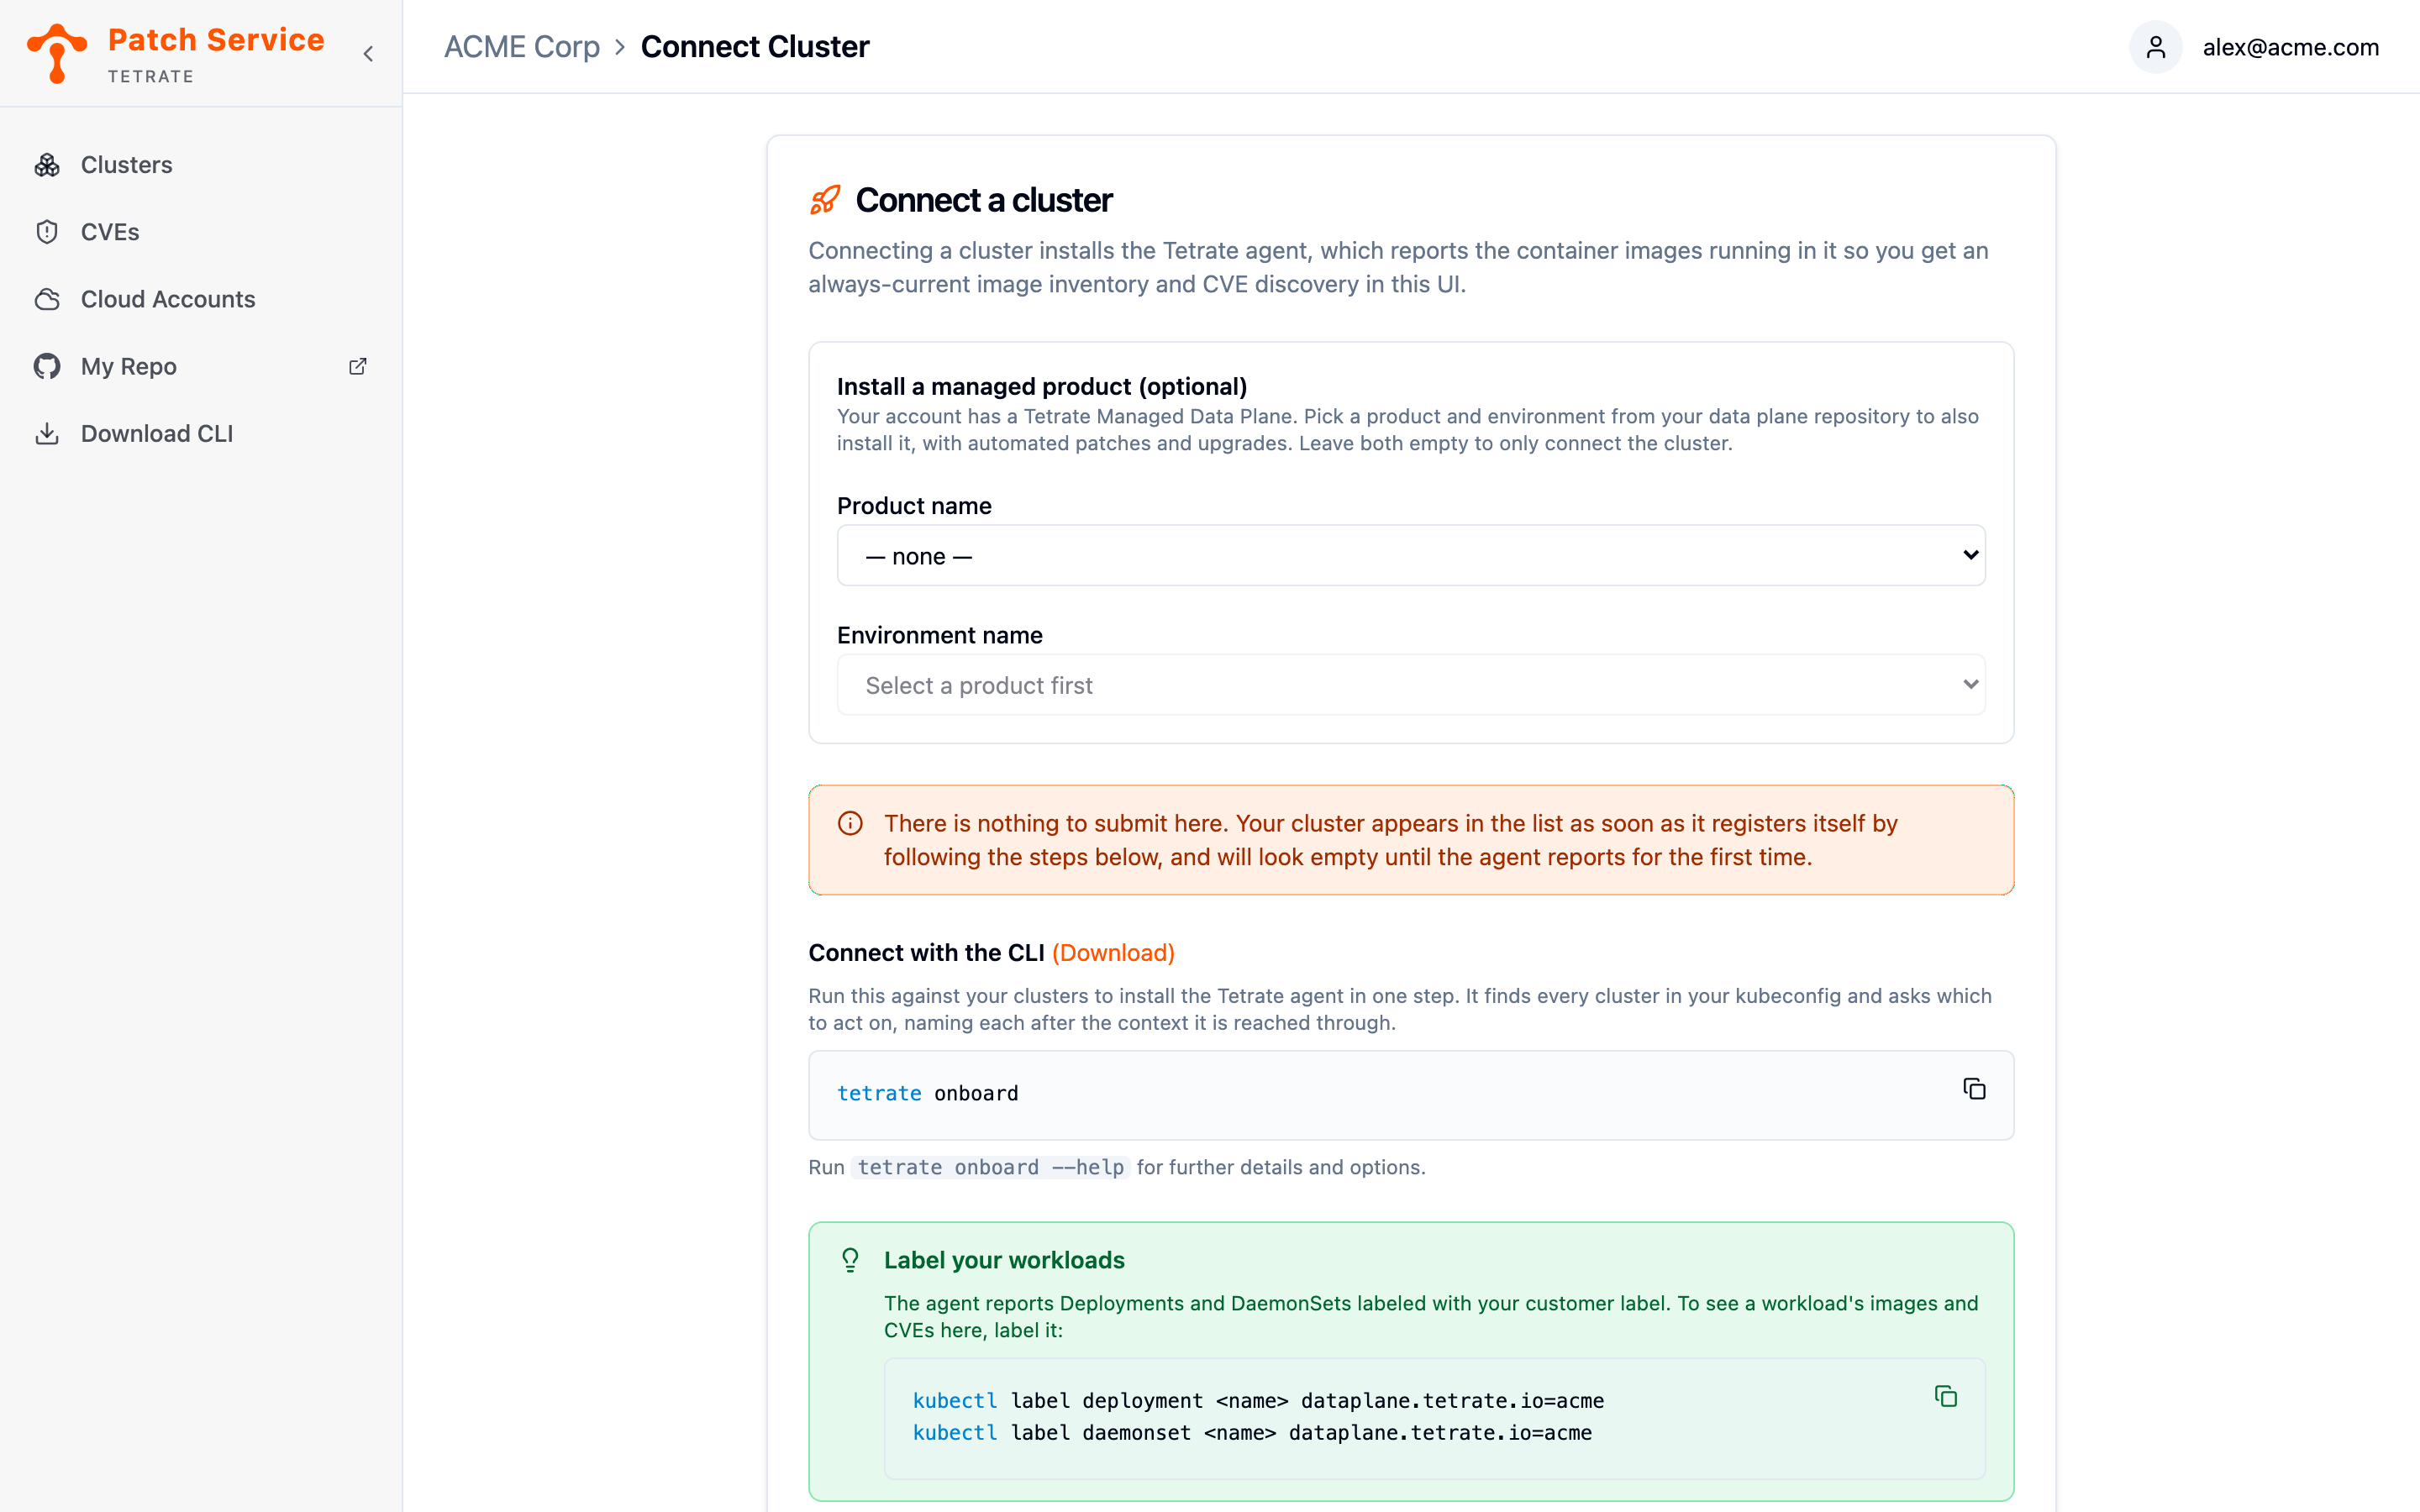Click the Connect Cluster breadcrumb title
This screenshot has width=2420, height=1512.
[x=755, y=47]
